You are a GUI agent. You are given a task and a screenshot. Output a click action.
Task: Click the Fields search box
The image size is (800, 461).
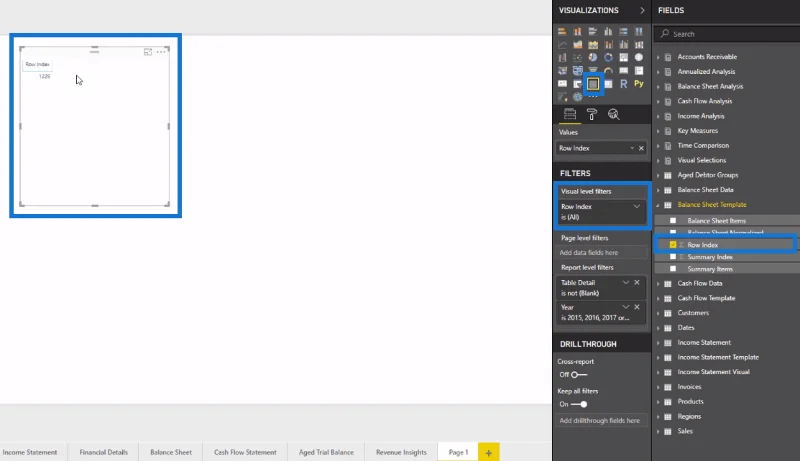tap(727, 34)
